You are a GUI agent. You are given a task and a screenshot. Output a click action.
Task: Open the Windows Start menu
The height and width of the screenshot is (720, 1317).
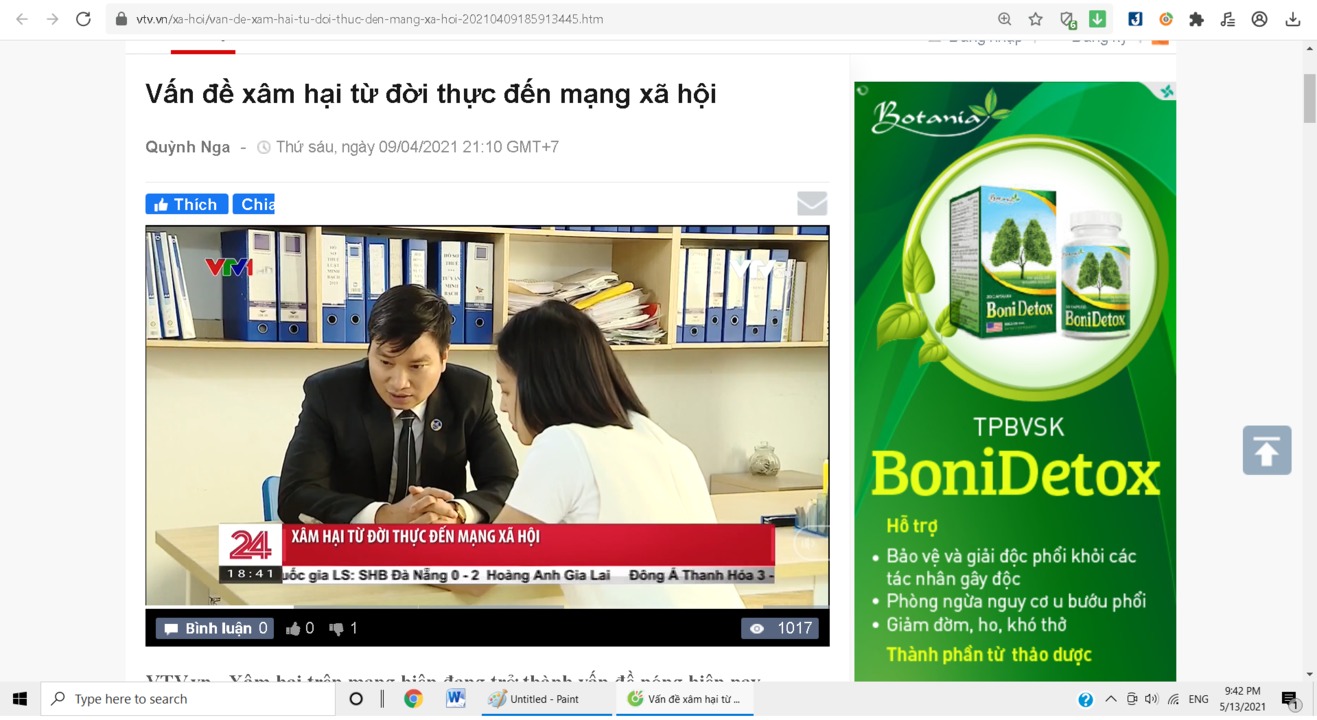[x=19, y=699]
